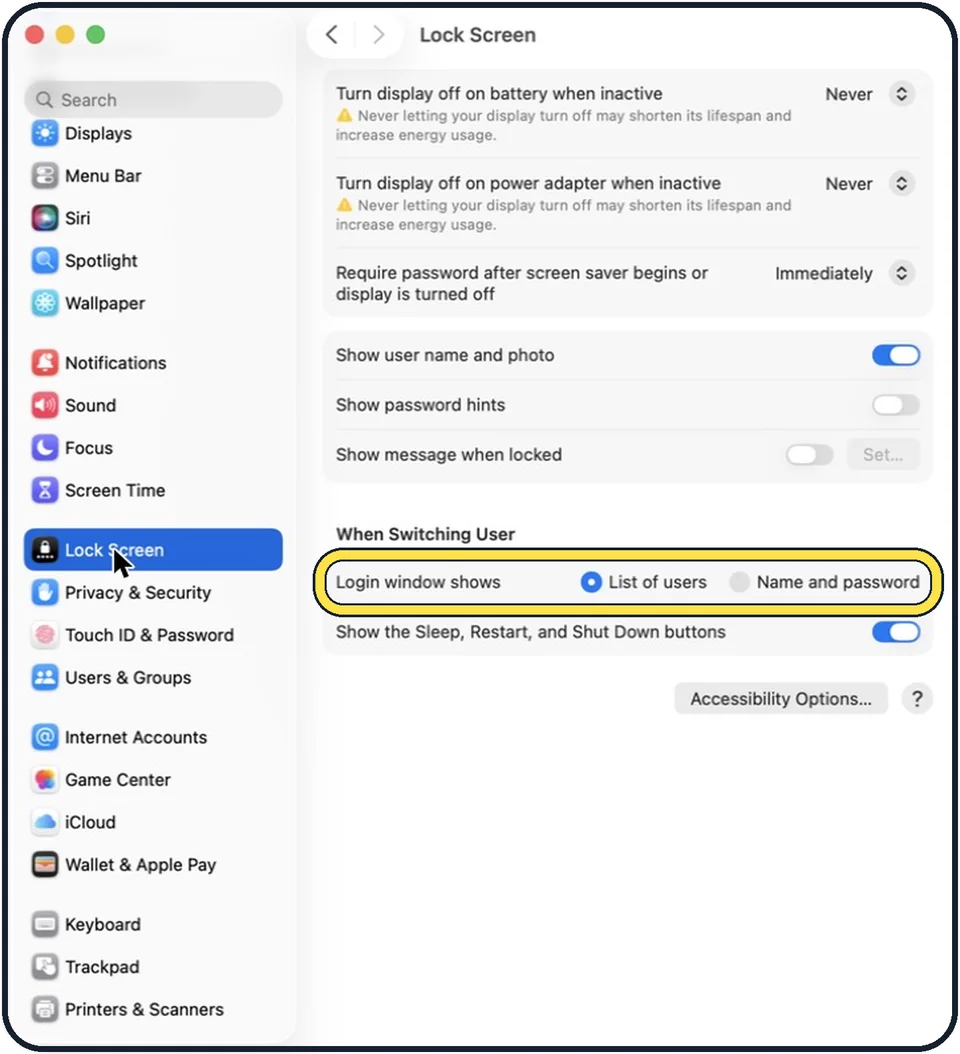
Task: Go to Users & Groups settings
Action: click(153, 678)
